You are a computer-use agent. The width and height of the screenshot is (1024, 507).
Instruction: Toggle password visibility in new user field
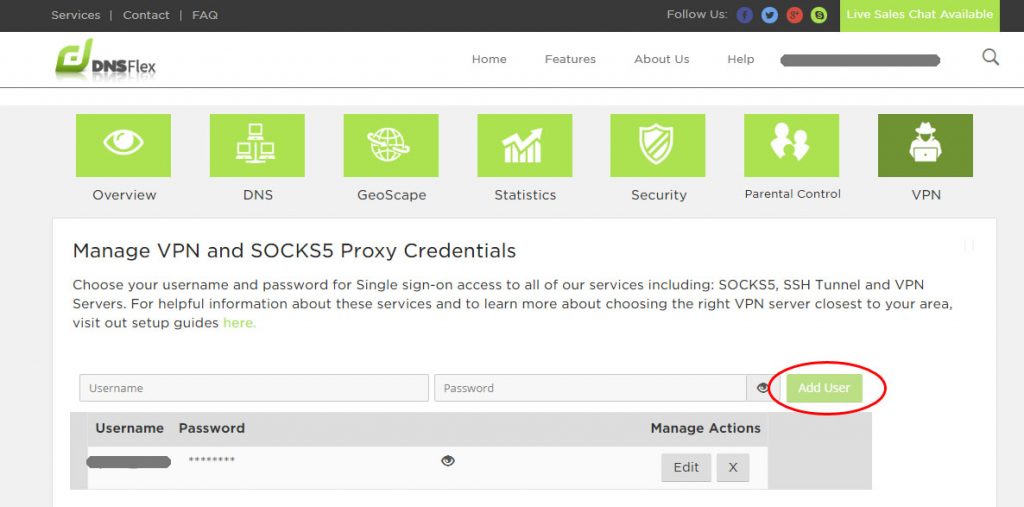(x=762, y=388)
